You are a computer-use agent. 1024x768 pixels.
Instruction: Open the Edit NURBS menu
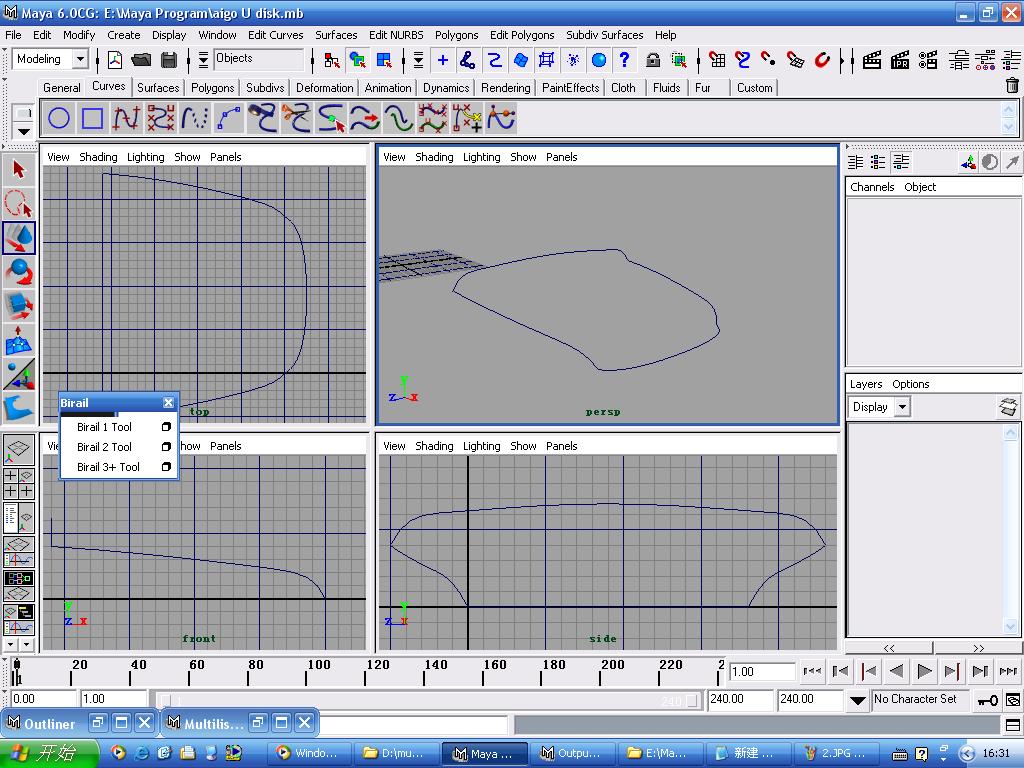pos(396,35)
